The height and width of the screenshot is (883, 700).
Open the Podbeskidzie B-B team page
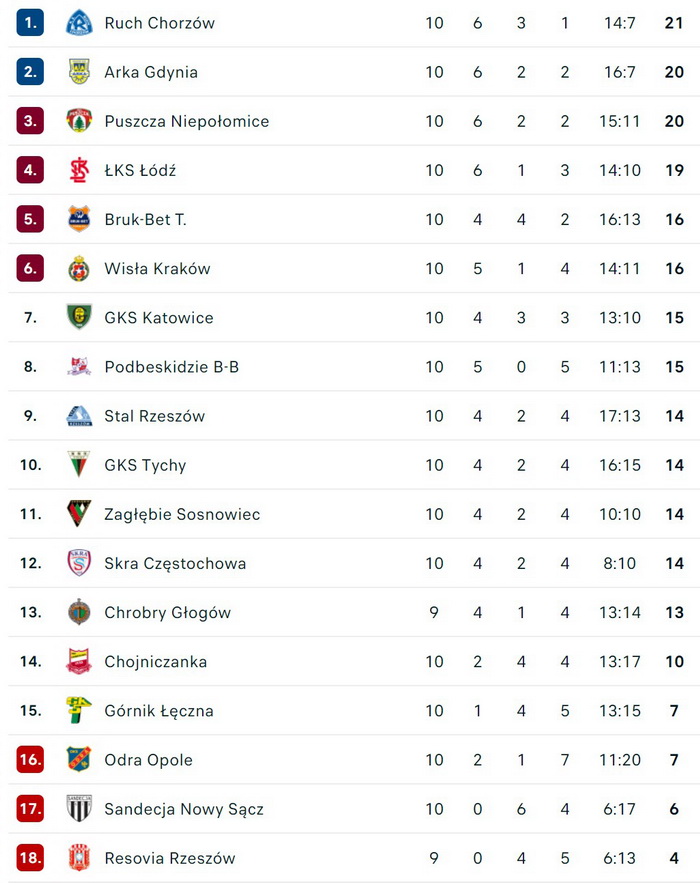(x=171, y=367)
